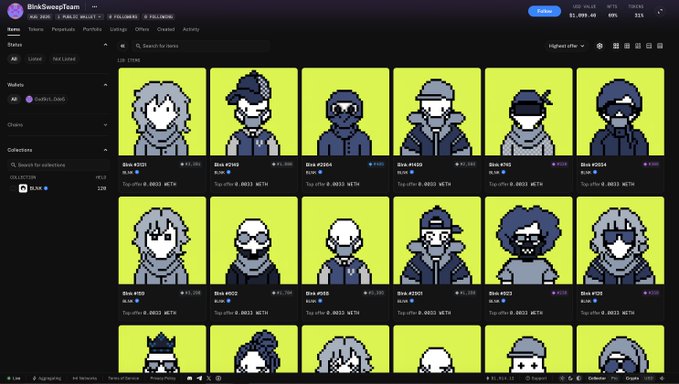Switch footer currency to USD
Viewport: 679px width, 384px height.
[648, 378]
